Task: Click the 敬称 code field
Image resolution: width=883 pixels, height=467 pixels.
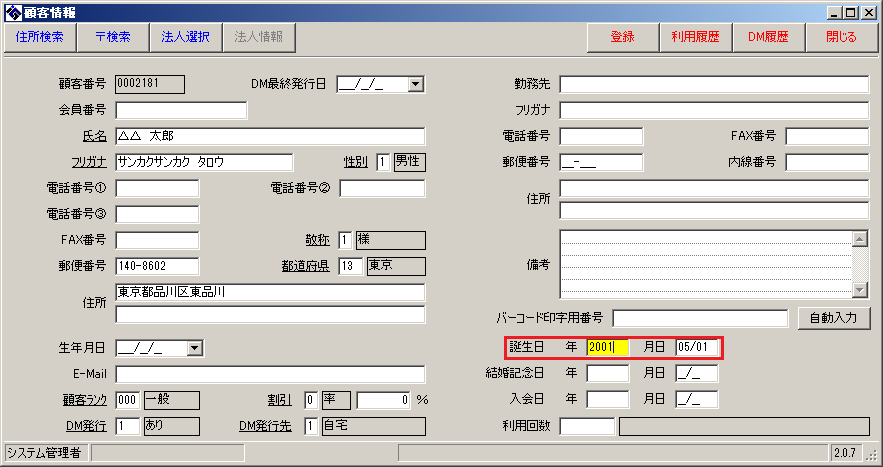Action: (x=345, y=240)
